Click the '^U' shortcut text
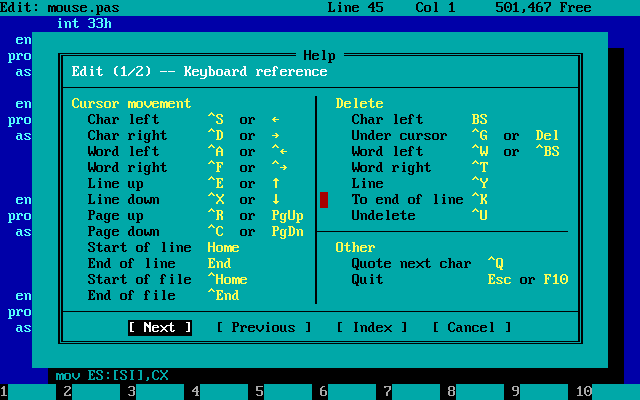Screen dimensions: 640x400 coord(480,216)
